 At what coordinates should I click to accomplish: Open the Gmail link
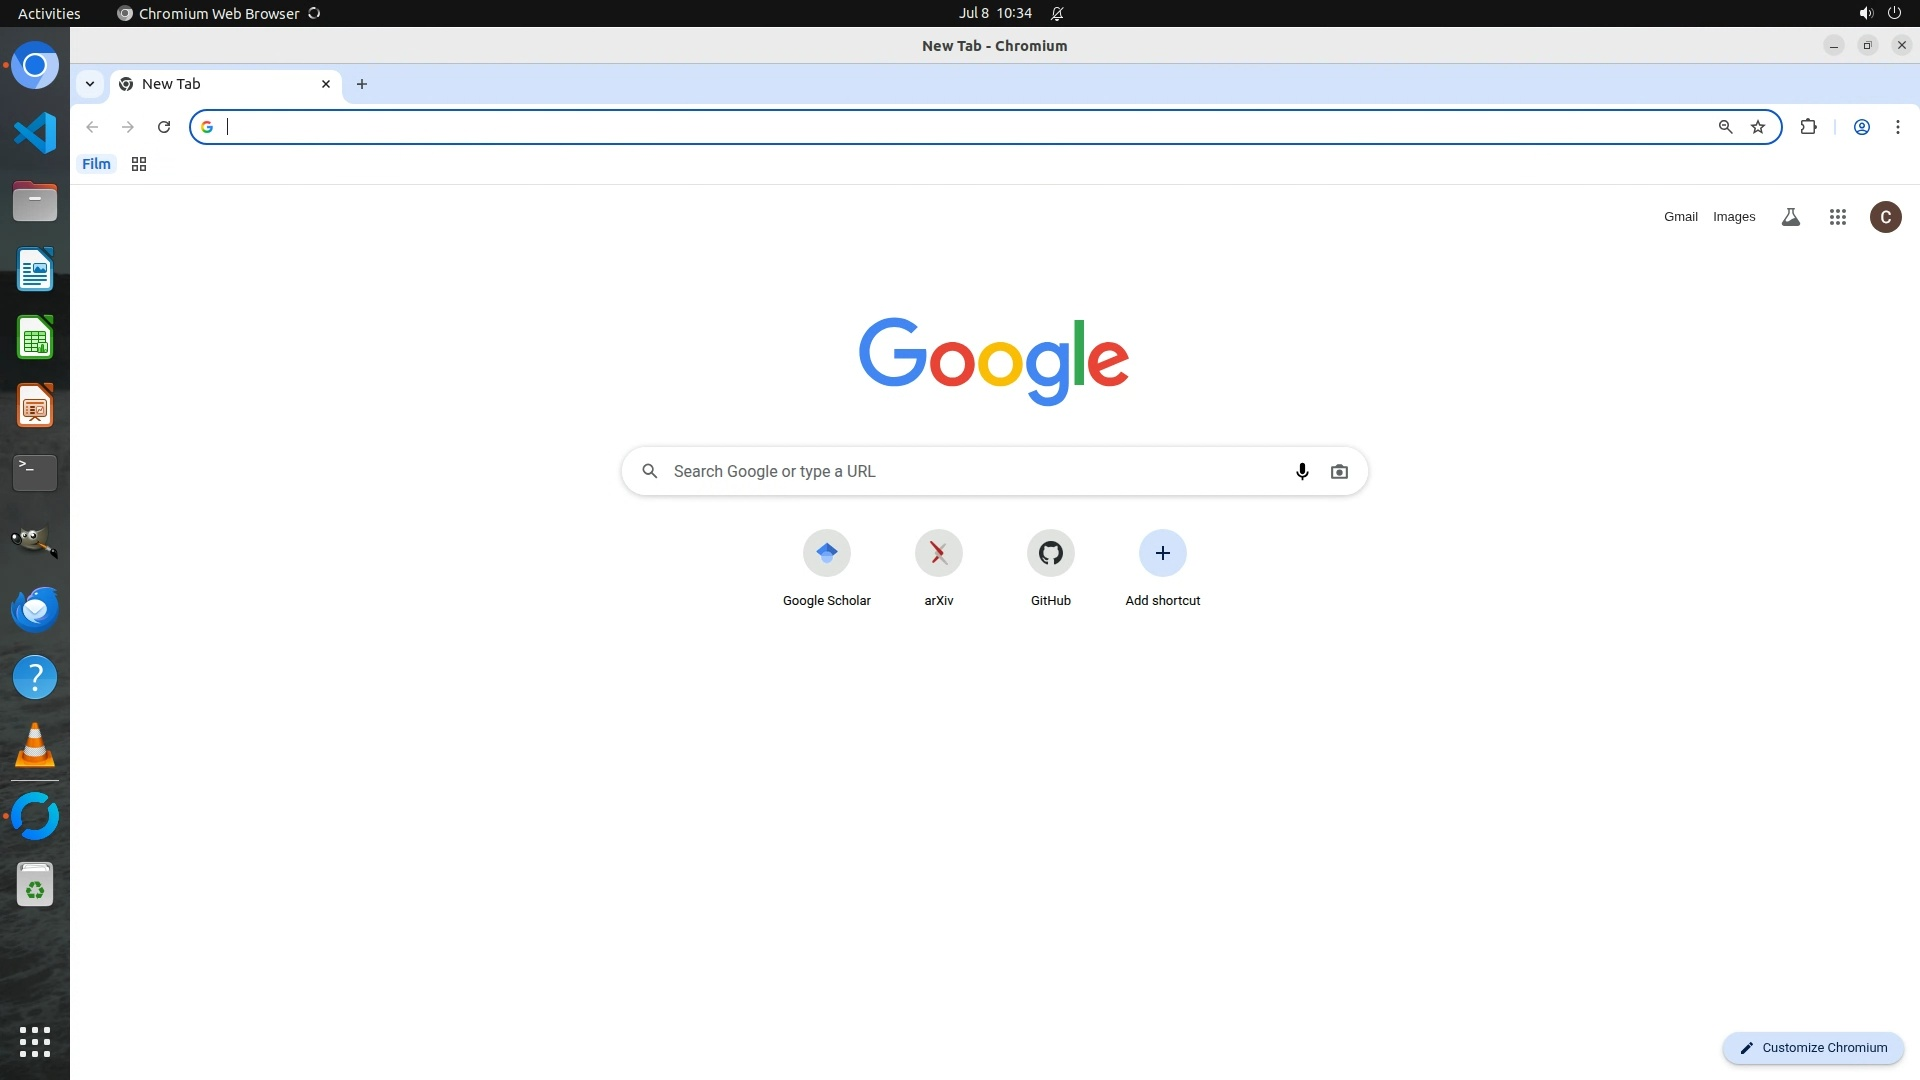tap(1680, 217)
